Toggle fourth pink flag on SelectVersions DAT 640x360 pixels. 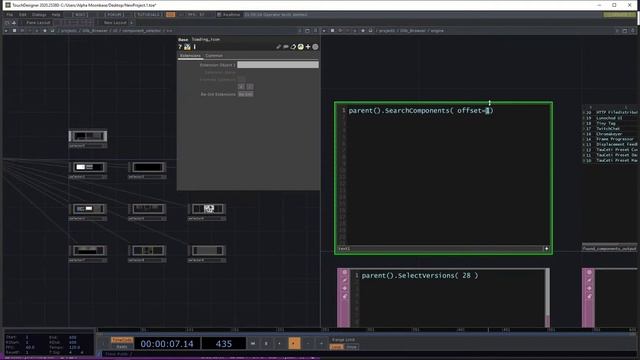pos(344,296)
